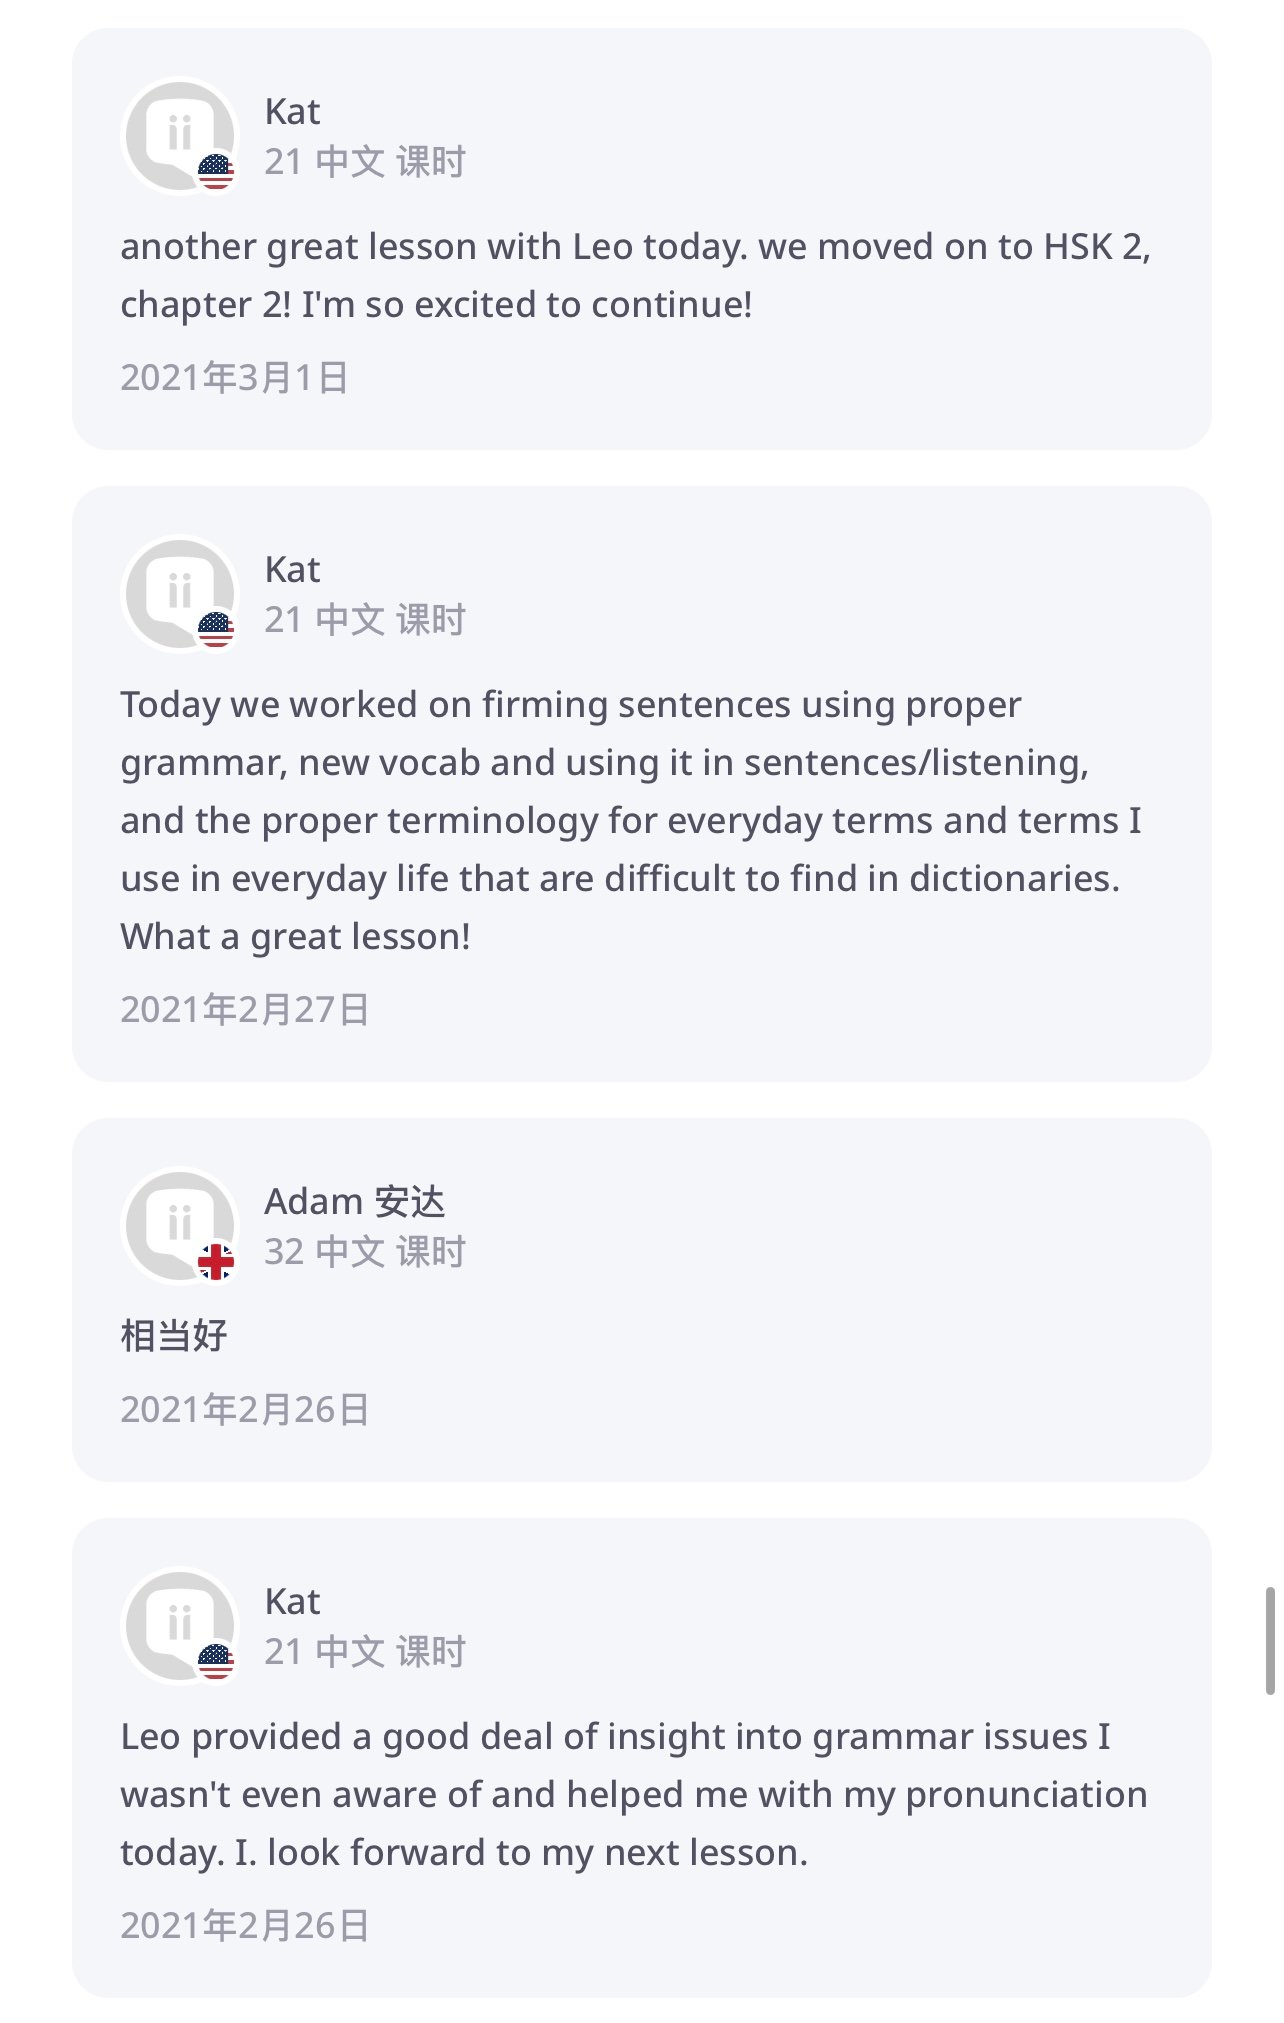Tap Adam 安达's profile avatar

coord(178,1225)
